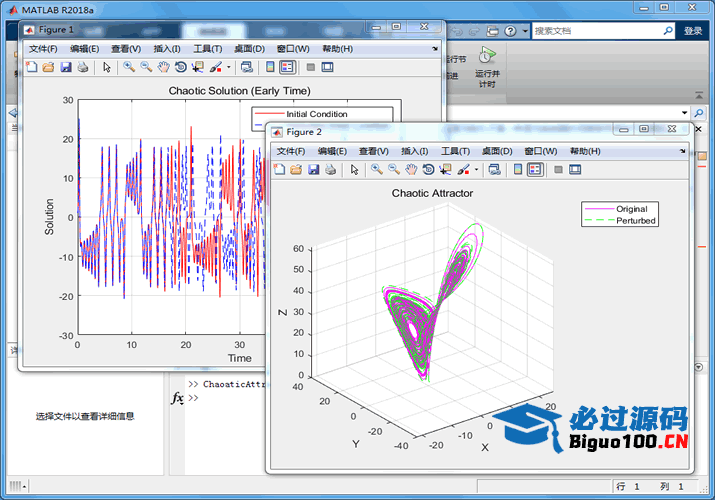Viewport: 715px width, 500px height.
Task: Click Run and Time button in MATLAB ribbon
Action: 487,73
